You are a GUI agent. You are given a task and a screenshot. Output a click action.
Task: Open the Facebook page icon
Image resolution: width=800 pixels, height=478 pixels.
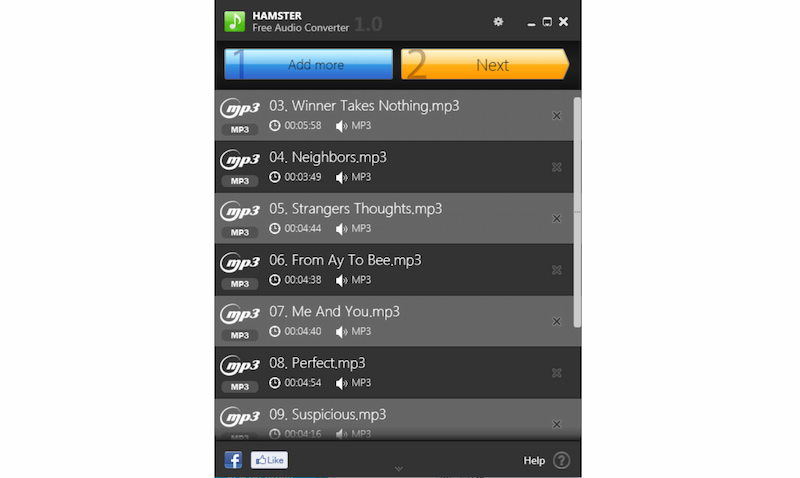[x=233, y=460]
